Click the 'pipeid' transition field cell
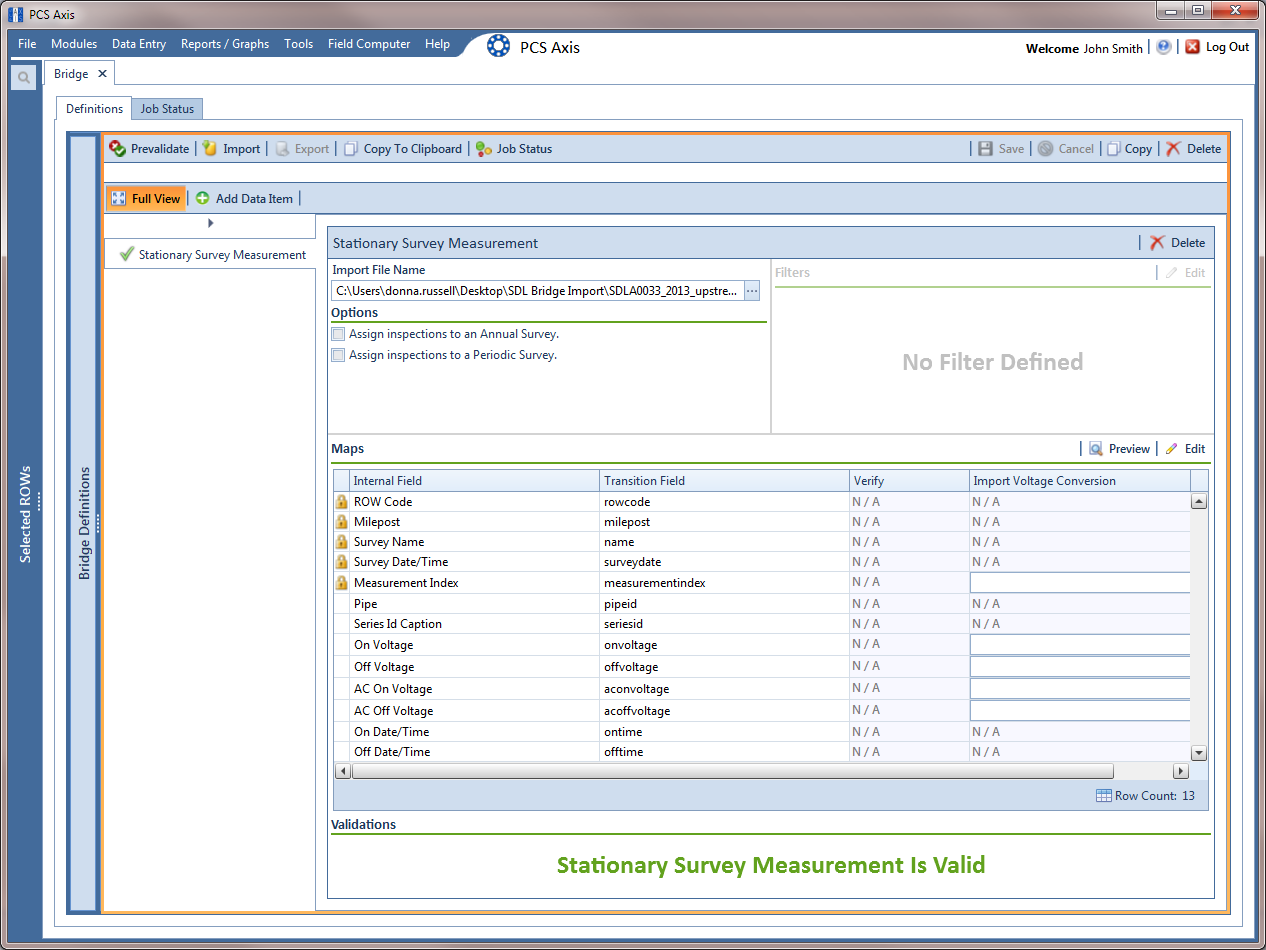Screen dimensions: 1266x950 [x=724, y=604]
